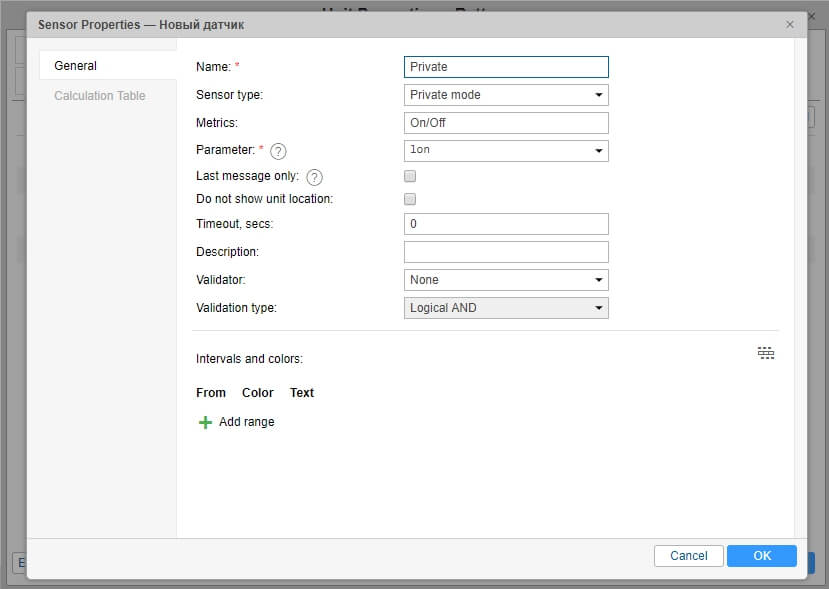The image size is (829, 589).
Task: Click the Add range link
Action: point(246,422)
